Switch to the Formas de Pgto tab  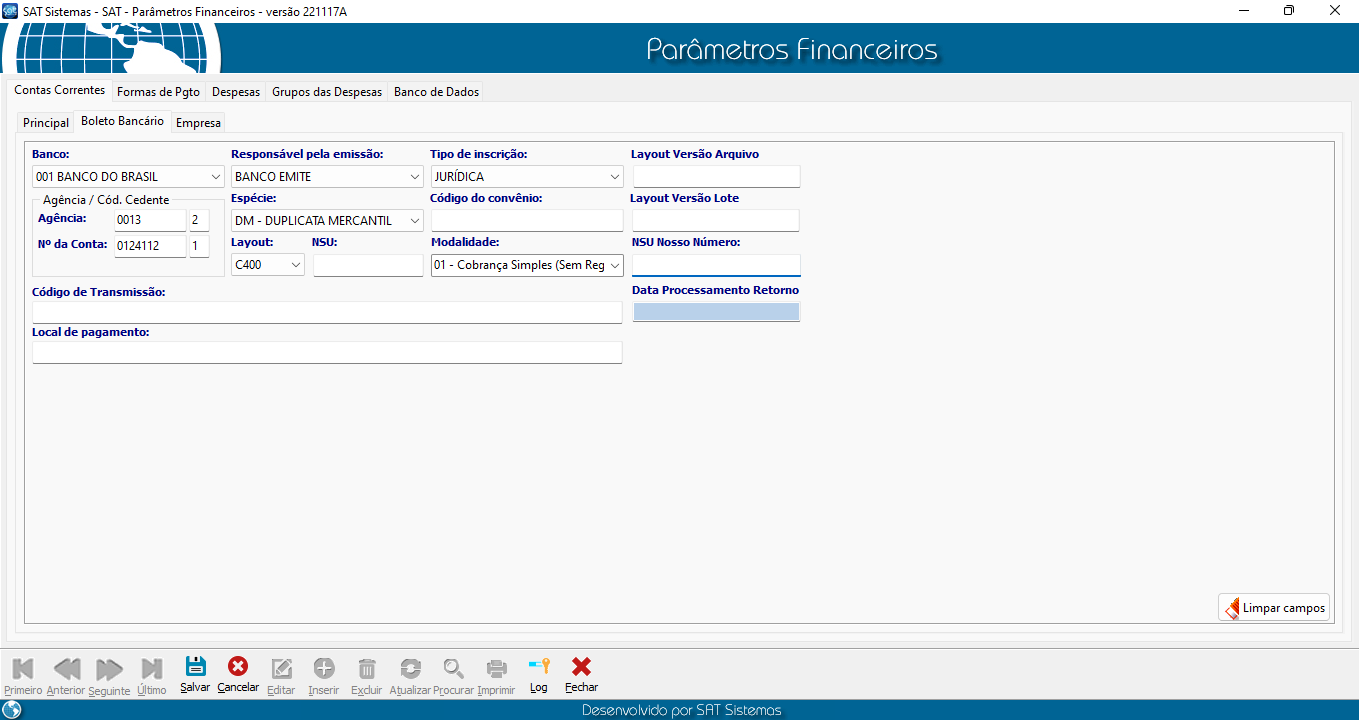158,92
